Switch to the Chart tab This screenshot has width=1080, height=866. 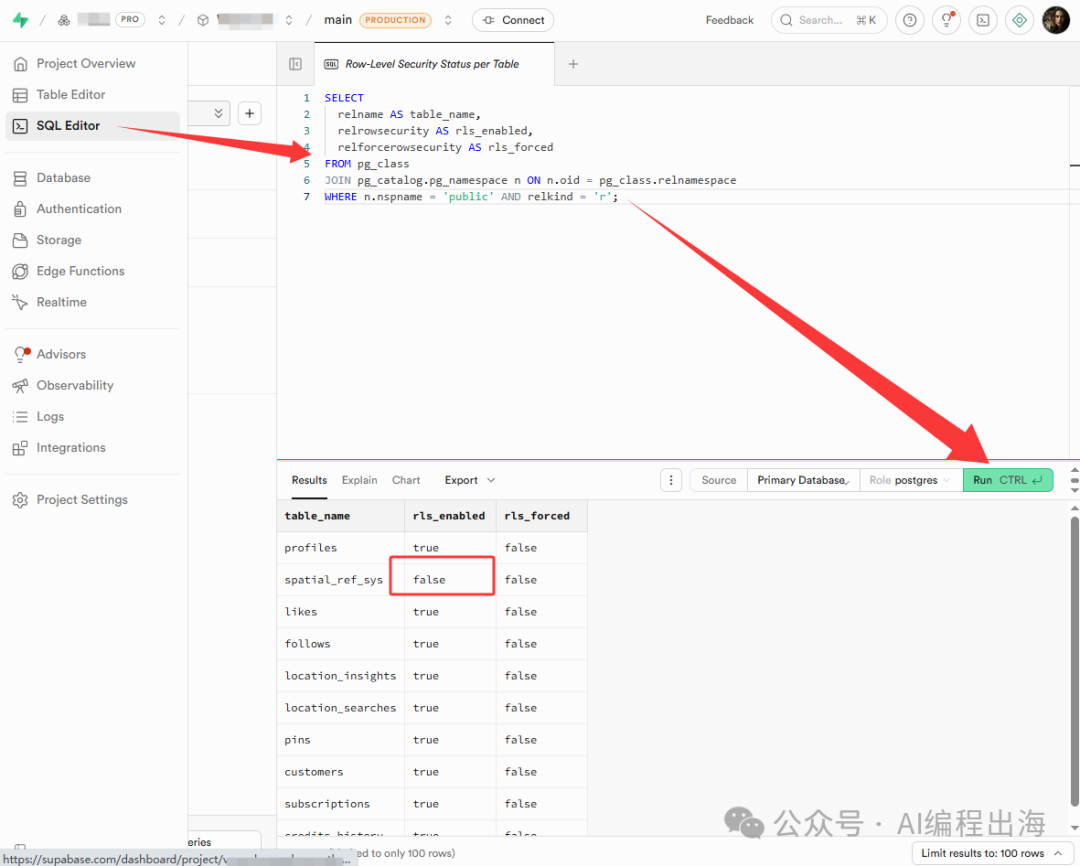click(x=406, y=480)
